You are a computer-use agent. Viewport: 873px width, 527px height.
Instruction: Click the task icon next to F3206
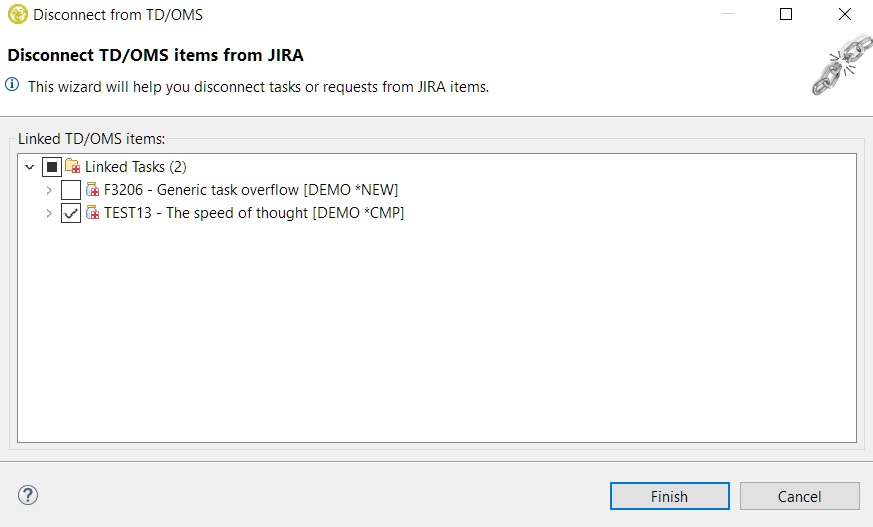93,190
